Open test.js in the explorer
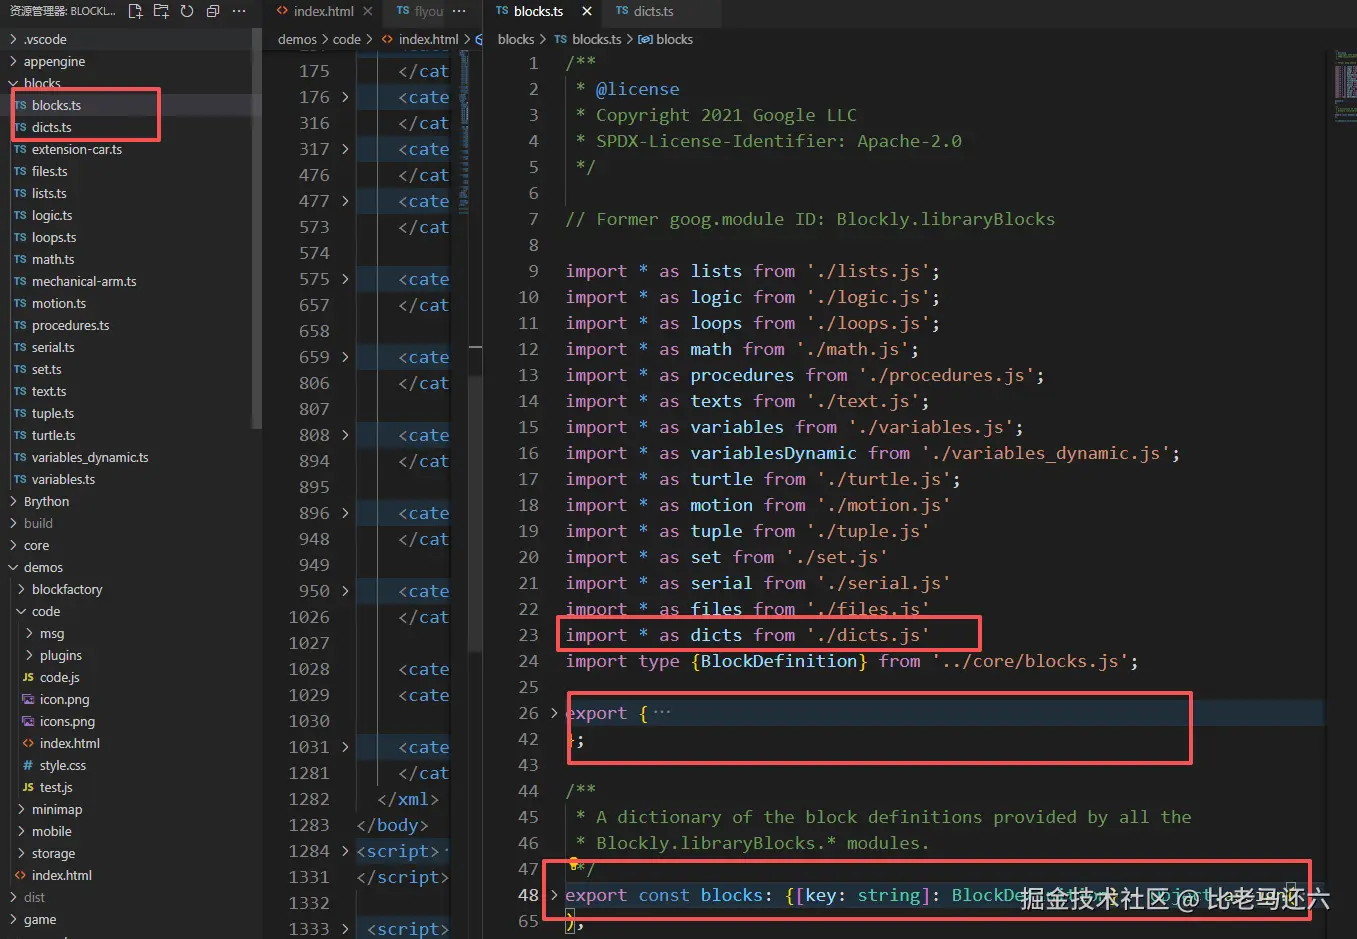This screenshot has width=1357, height=939. [56, 787]
